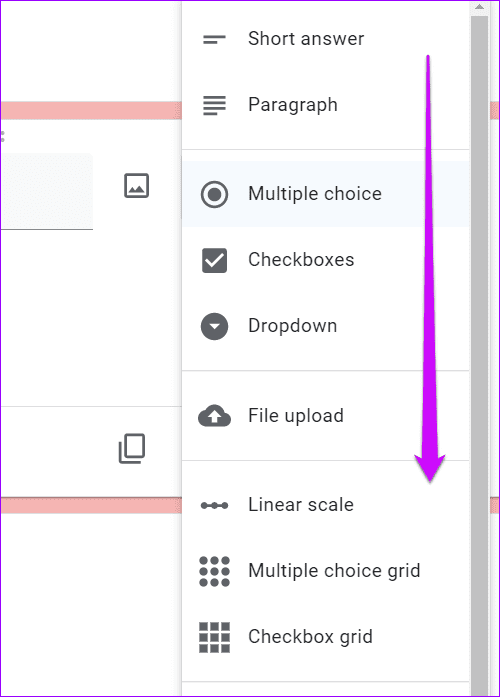Pick the Checkboxes menu option
The image size is (500, 697).
(x=326, y=260)
